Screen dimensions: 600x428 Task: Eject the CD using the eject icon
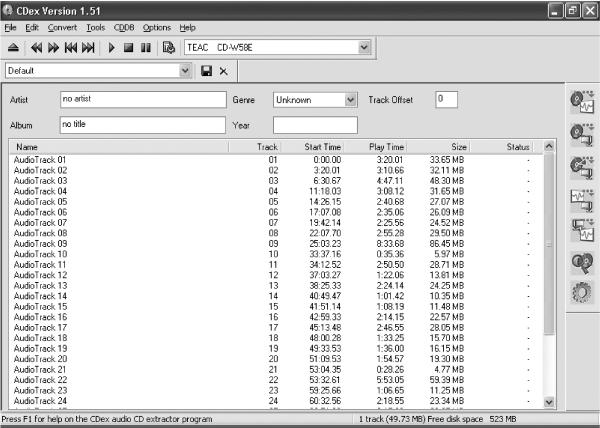[x=13, y=48]
